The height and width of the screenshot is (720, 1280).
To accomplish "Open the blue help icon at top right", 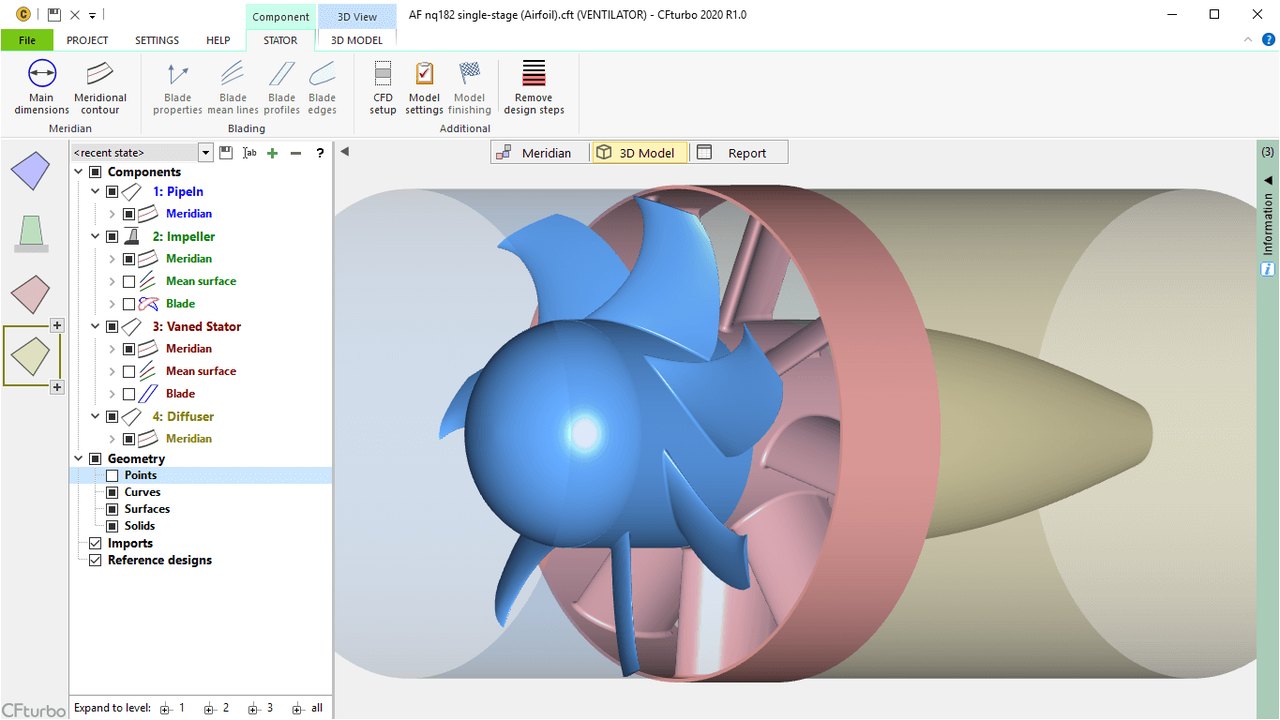I will [1269, 39].
